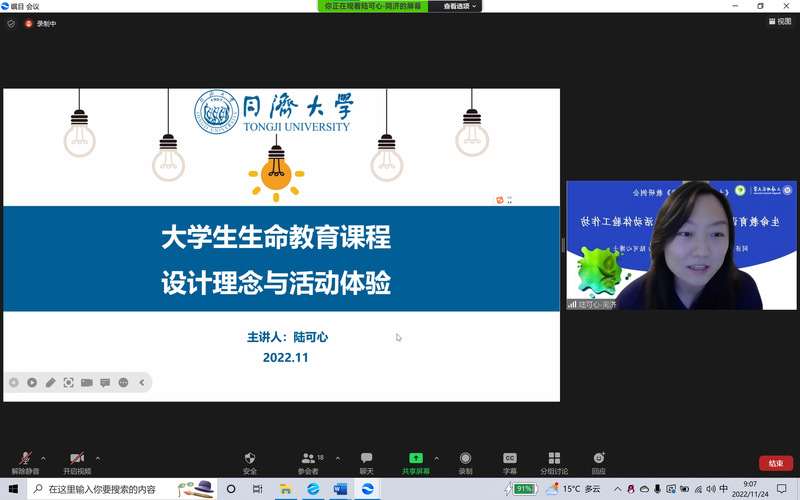Click the subtitle comment icon in slide toolbar
Image resolution: width=800 pixels, height=500 pixels.
pos(105,382)
